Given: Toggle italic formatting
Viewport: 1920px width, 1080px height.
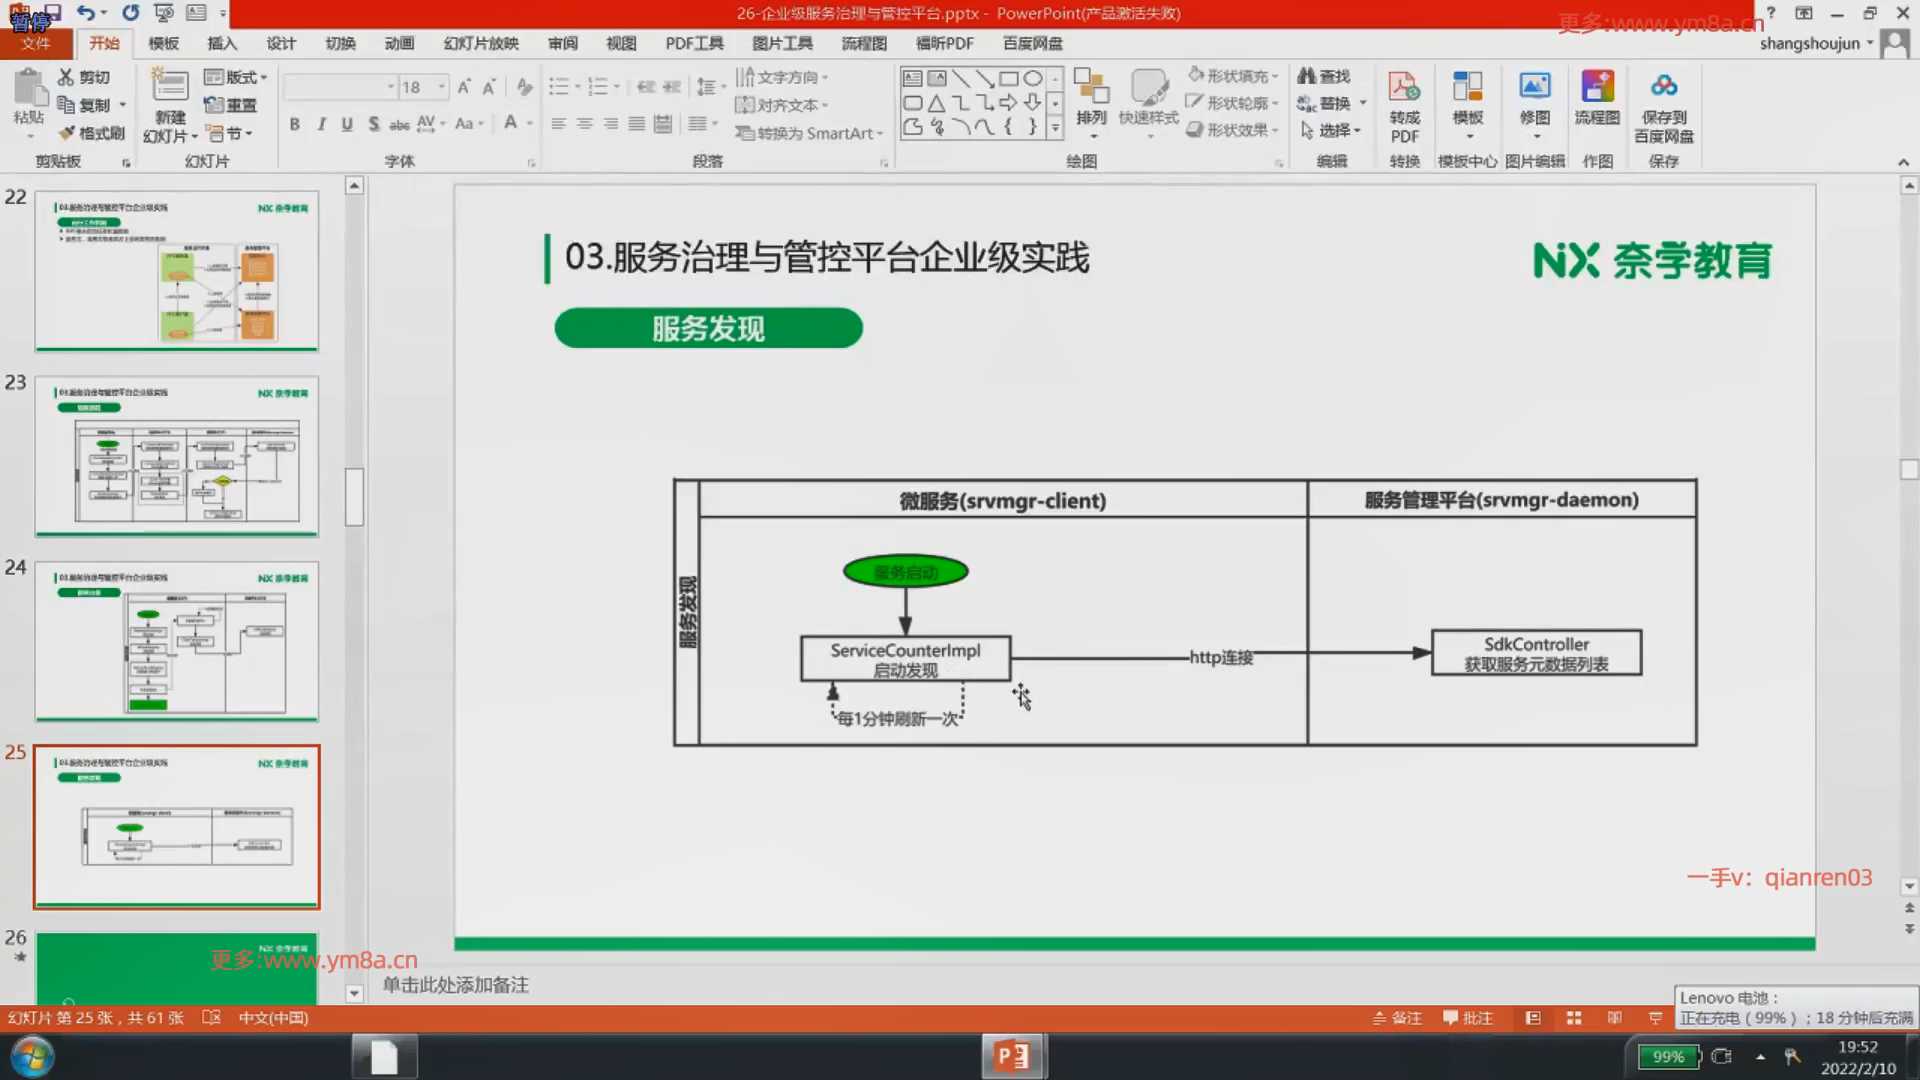Looking at the screenshot, I should pyautogui.click(x=321, y=124).
